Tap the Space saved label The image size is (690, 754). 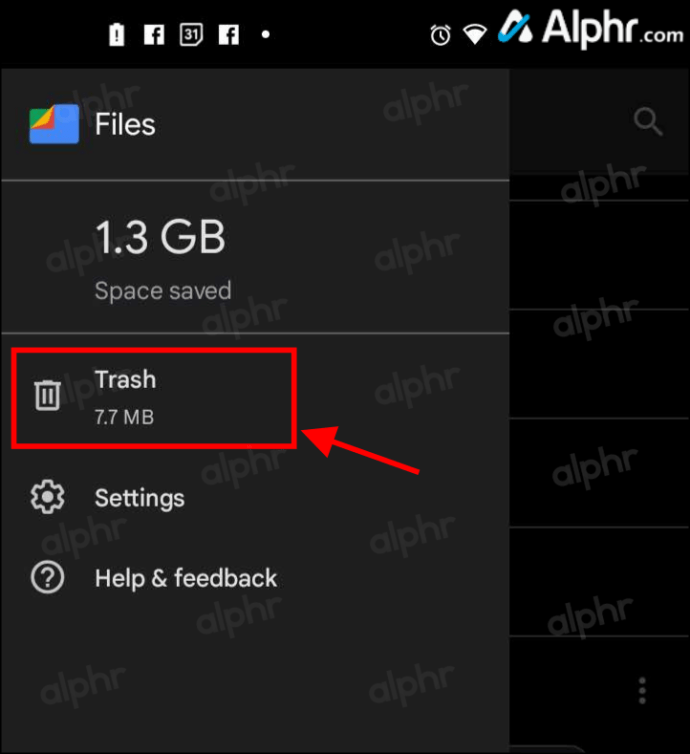tap(163, 291)
